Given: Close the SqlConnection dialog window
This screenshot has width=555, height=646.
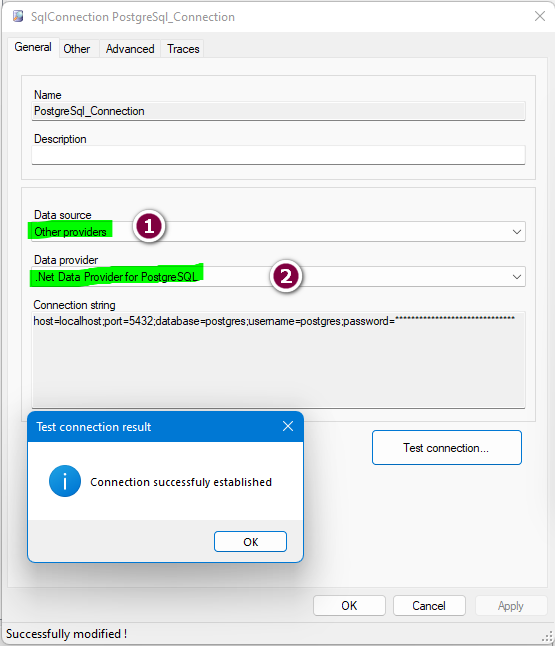Looking at the screenshot, I should [540, 16].
